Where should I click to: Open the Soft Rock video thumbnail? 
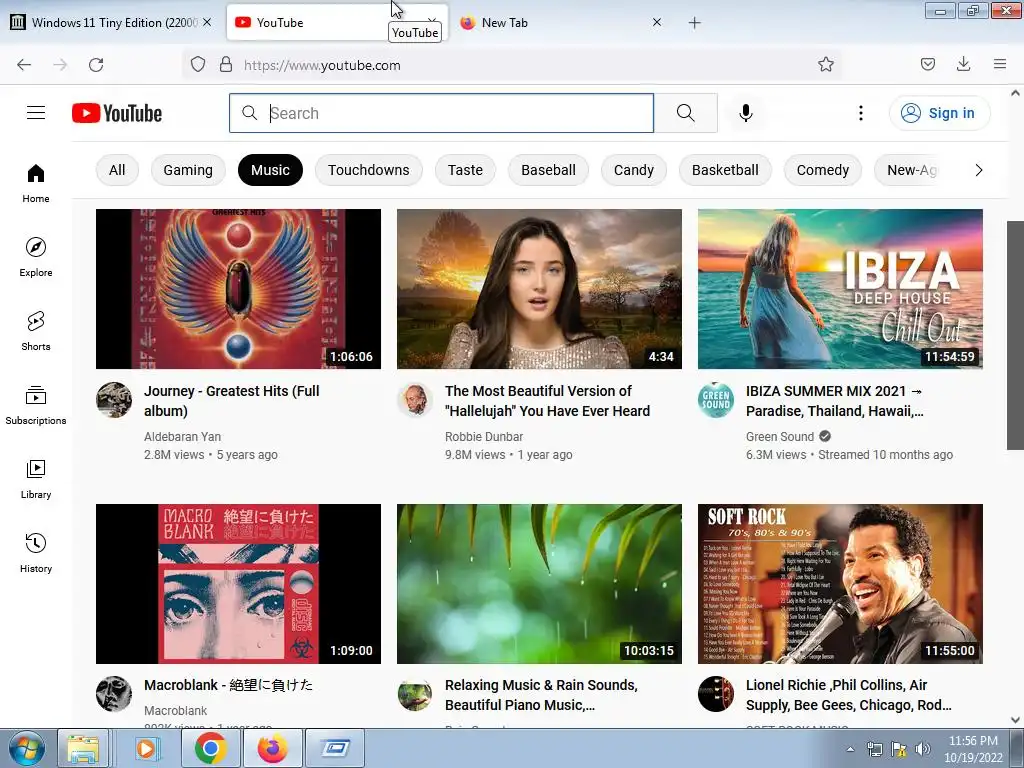(840, 584)
